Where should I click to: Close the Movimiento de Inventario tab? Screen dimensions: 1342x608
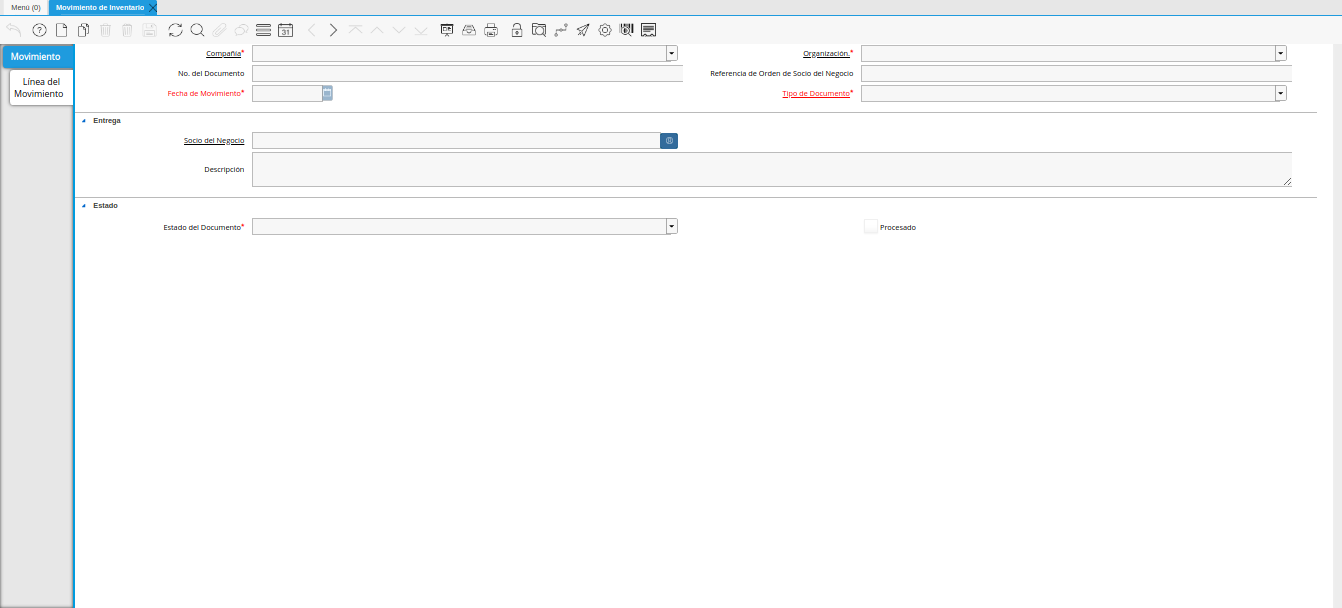(x=153, y=7)
